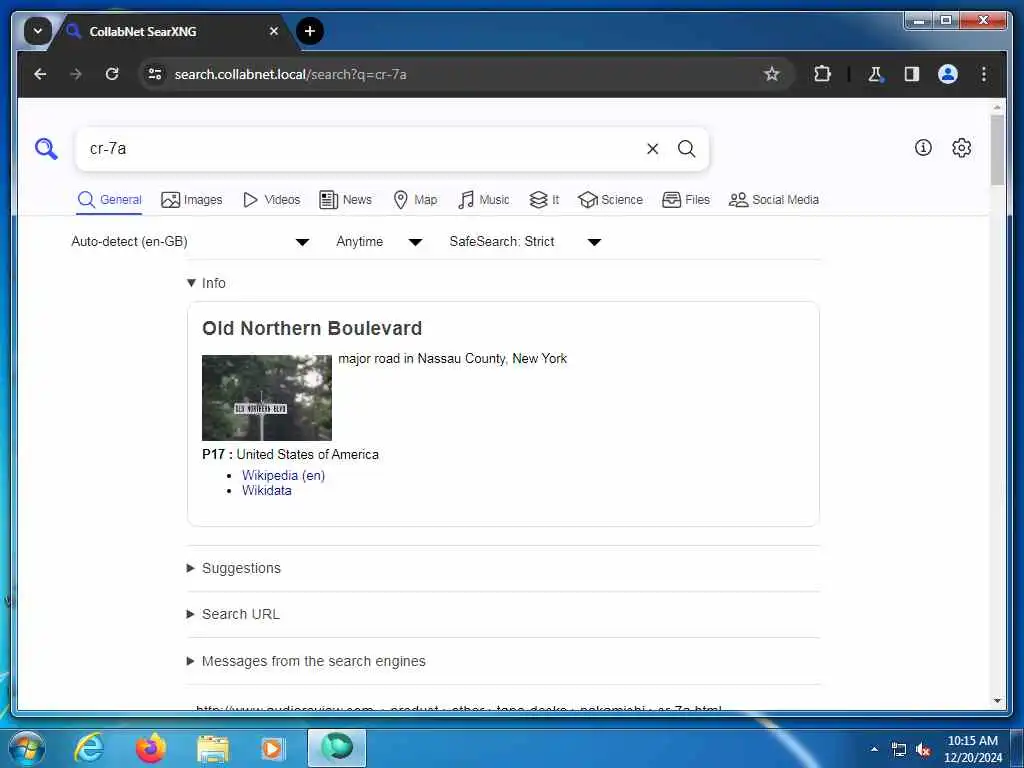Image resolution: width=1024 pixels, height=768 pixels.
Task: Click the Old Northern Boulevard thumbnail image
Action: click(x=266, y=398)
